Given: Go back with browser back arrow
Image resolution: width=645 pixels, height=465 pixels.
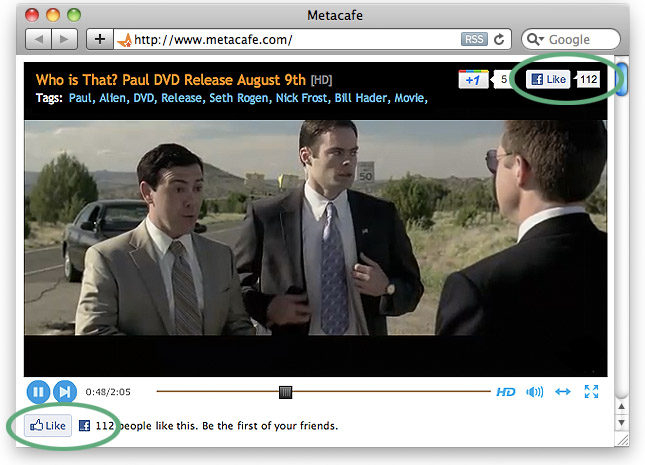Looking at the screenshot, I should [39, 40].
